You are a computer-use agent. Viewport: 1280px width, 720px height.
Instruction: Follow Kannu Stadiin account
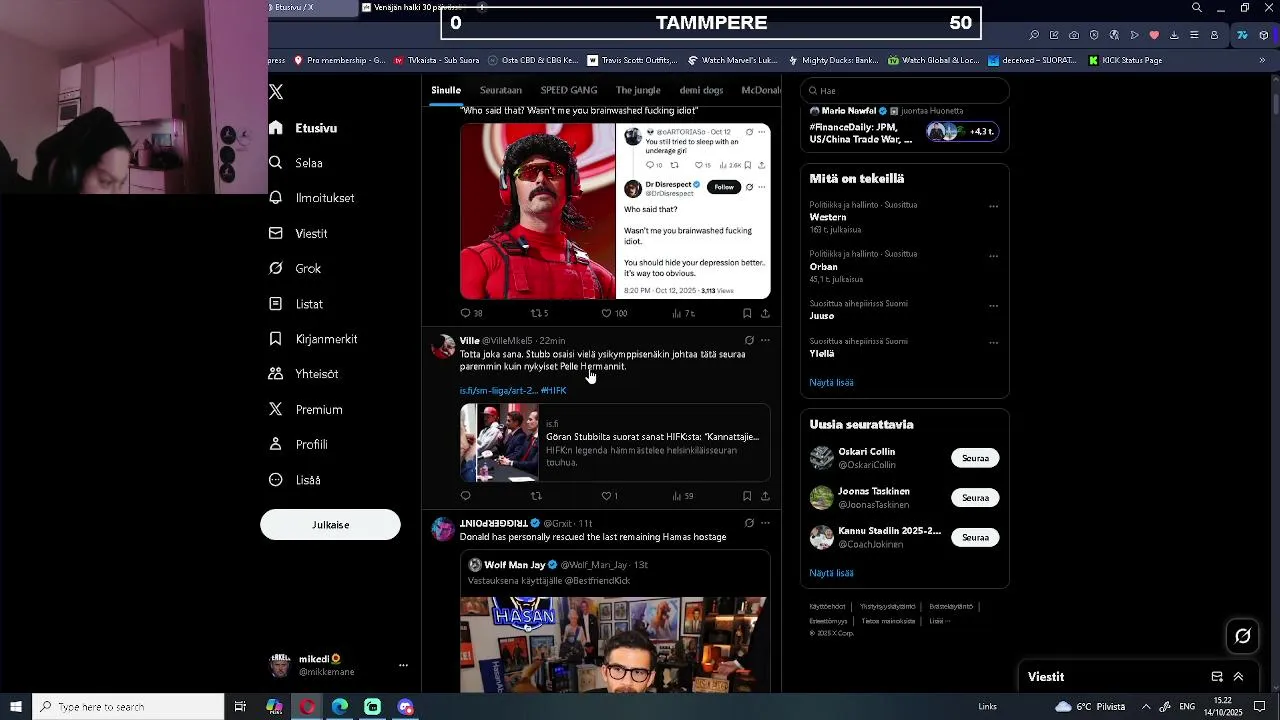pyautogui.click(x=975, y=538)
